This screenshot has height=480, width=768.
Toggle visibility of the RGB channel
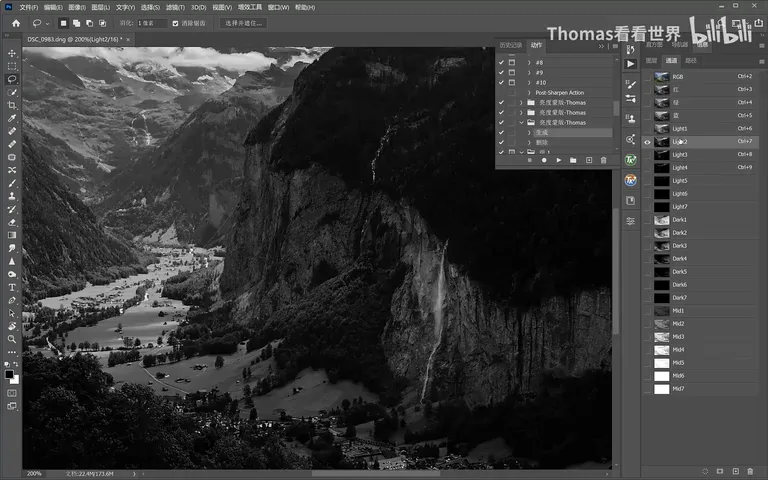coord(647,77)
